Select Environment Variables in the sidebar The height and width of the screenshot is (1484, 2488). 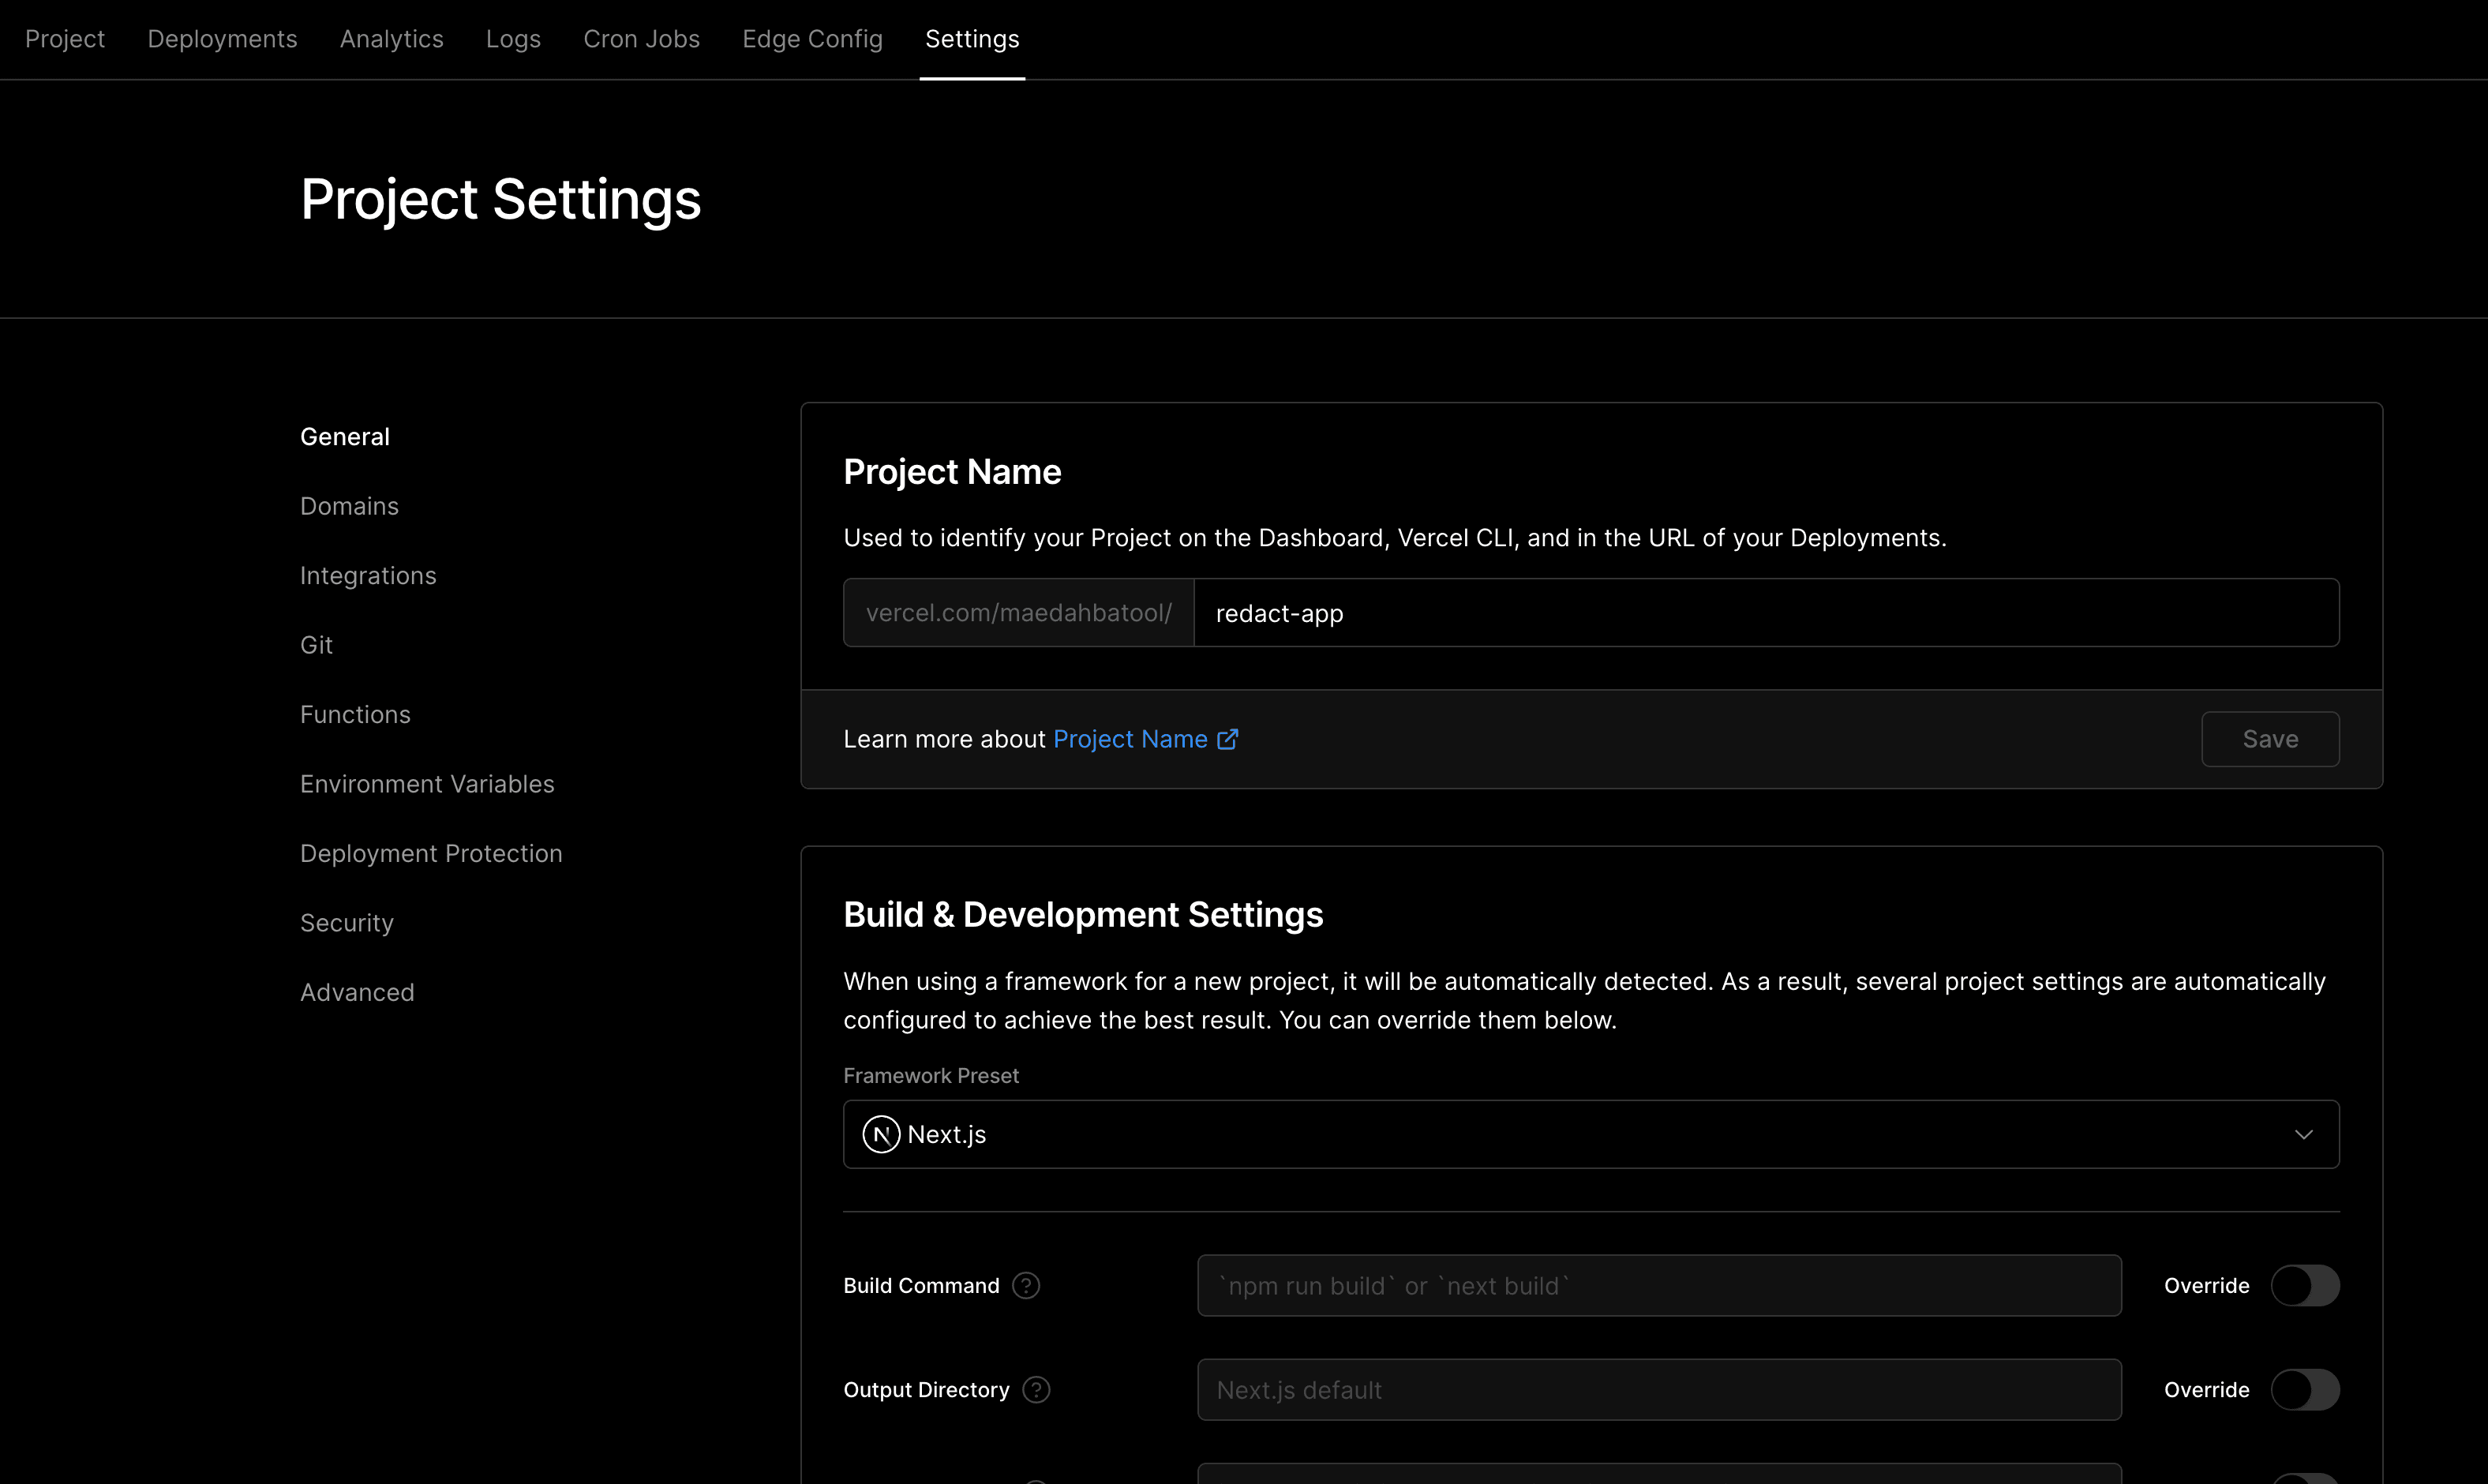[427, 784]
